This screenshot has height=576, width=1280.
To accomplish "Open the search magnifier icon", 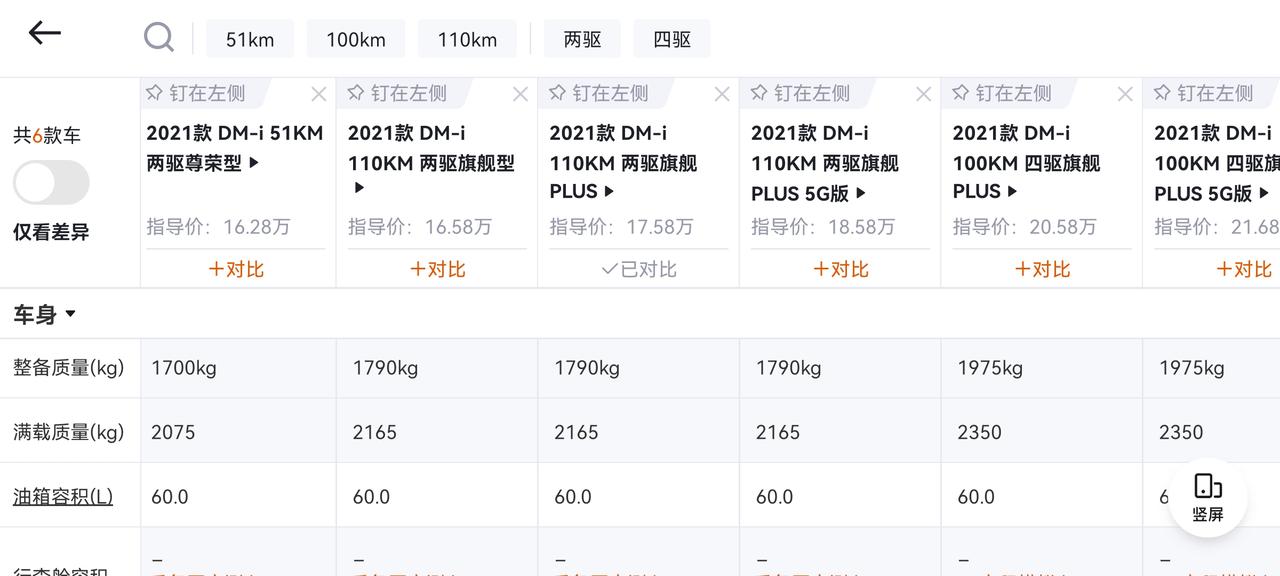I will pyautogui.click(x=159, y=38).
